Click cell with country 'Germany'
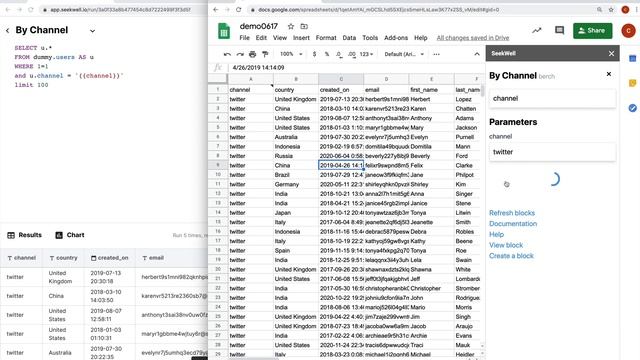This screenshot has width=640, height=360. 296,184
